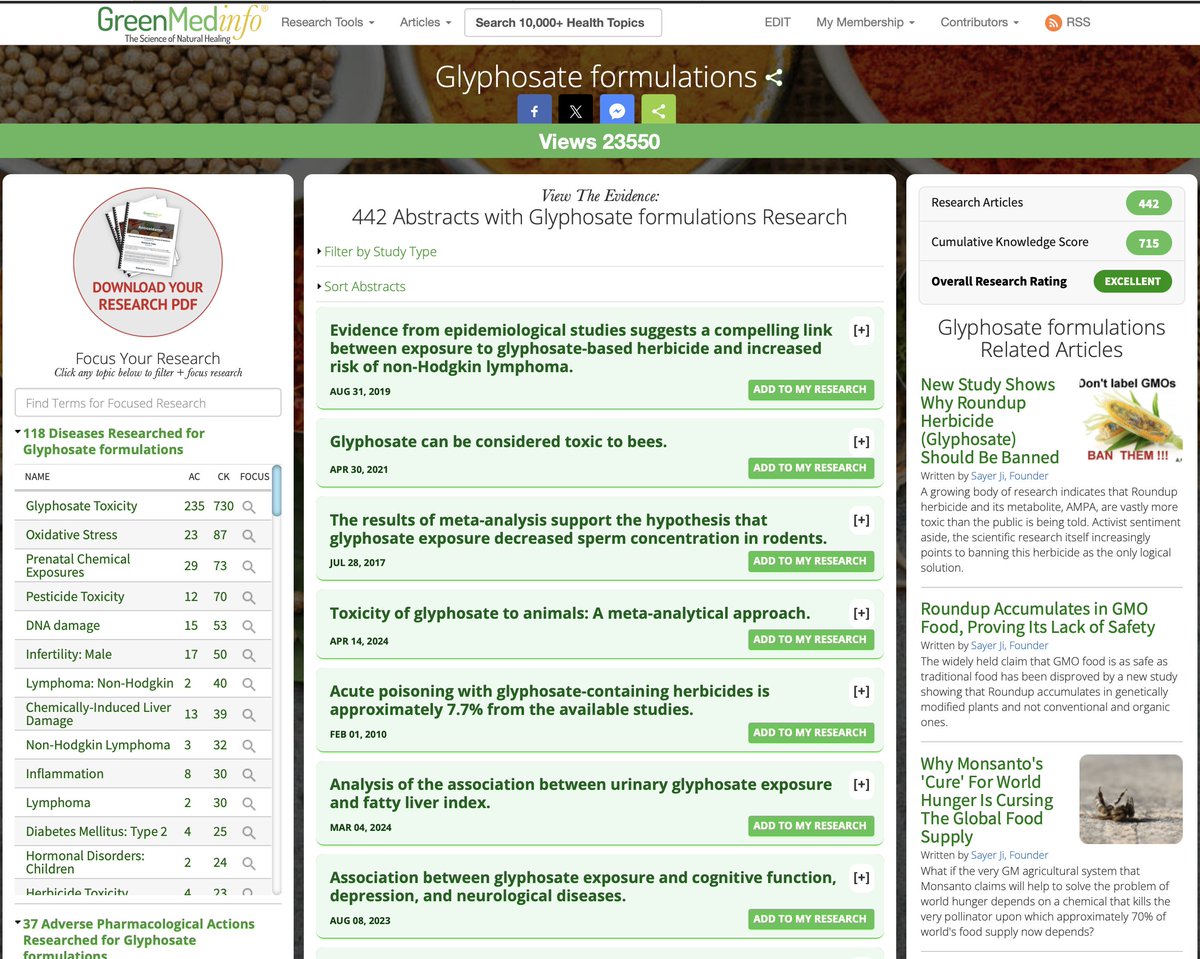Image resolution: width=1200 pixels, height=959 pixels.
Task: Expand the sperm concentration abstract [+]
Action: [861, 520]
